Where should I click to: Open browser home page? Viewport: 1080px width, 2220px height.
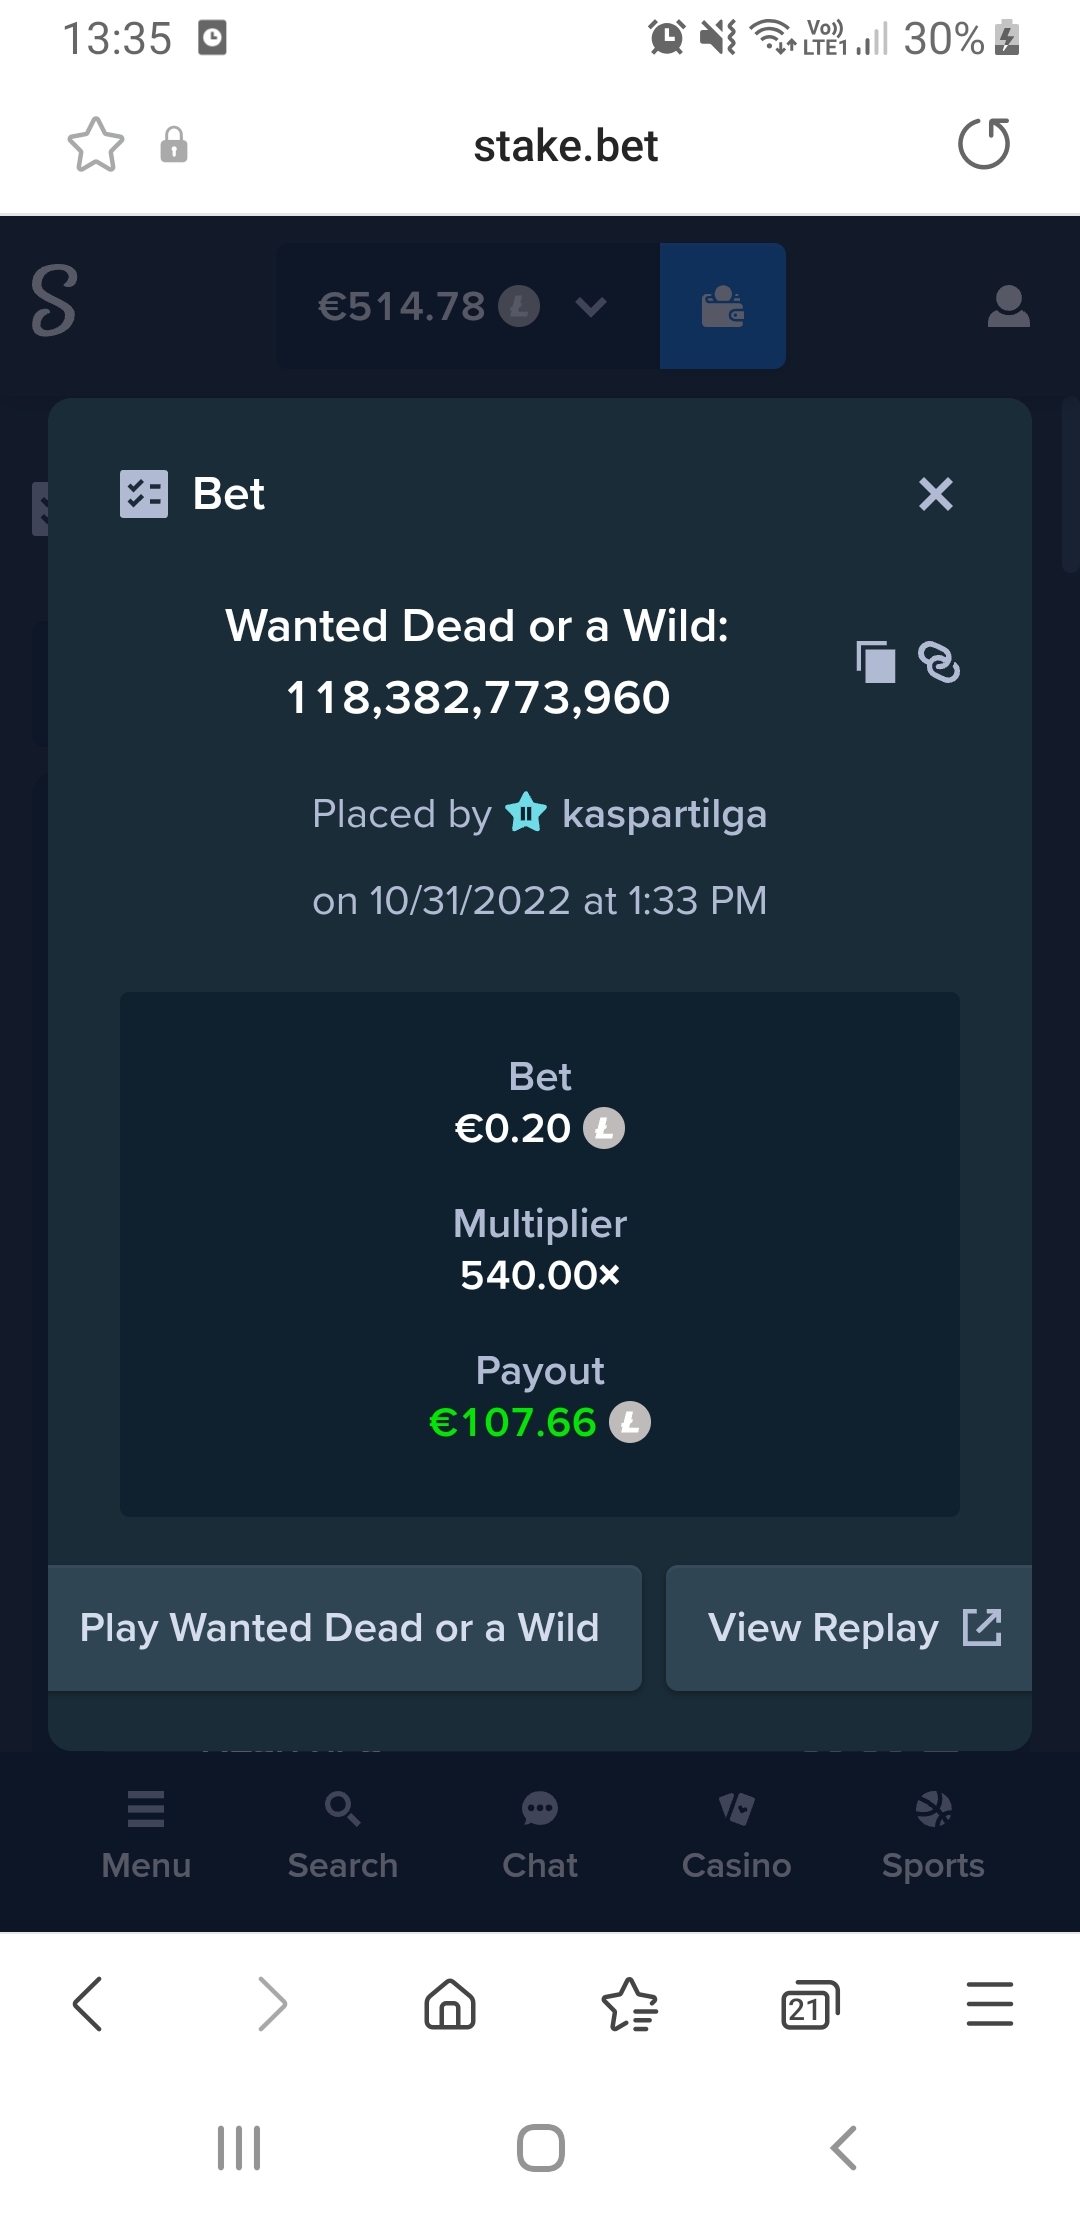(450, 2004)
